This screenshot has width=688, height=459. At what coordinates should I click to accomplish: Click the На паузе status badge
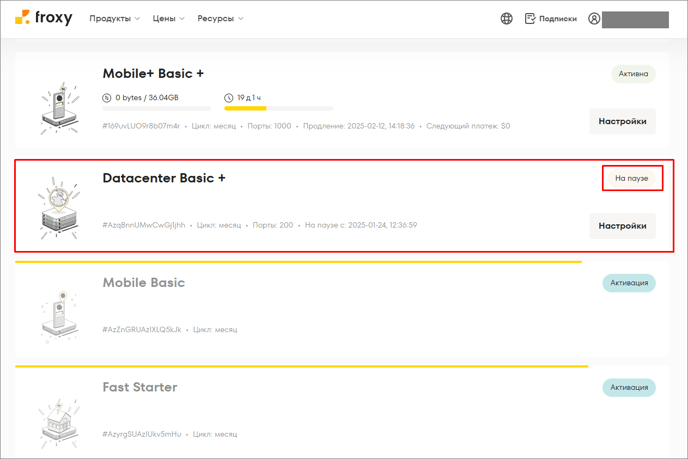pos(631,178)
